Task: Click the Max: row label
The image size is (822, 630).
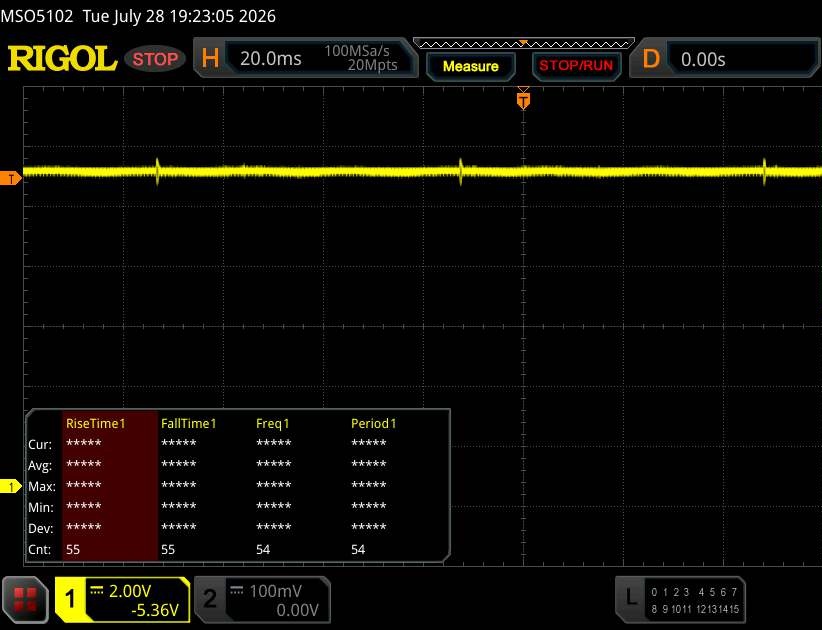Action: pos(42,486)
